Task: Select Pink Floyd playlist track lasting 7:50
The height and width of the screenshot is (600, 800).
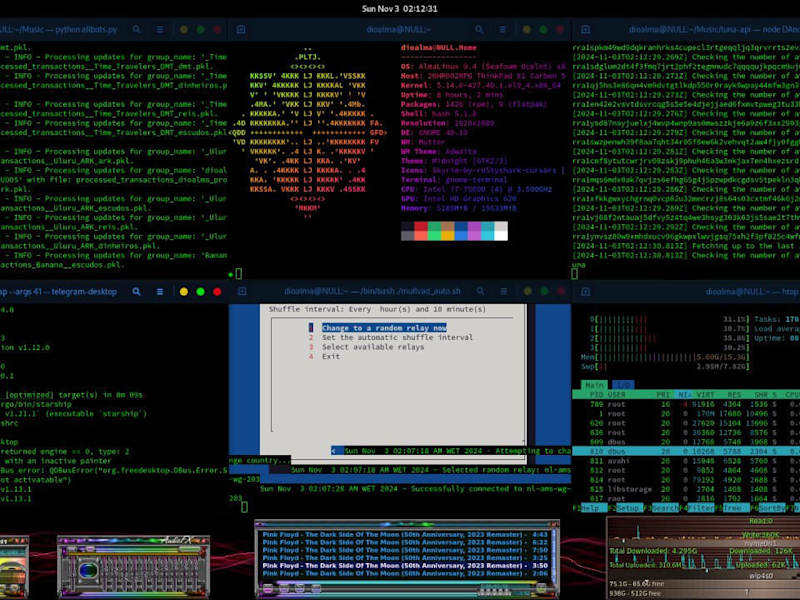Action: click(405, 550)
